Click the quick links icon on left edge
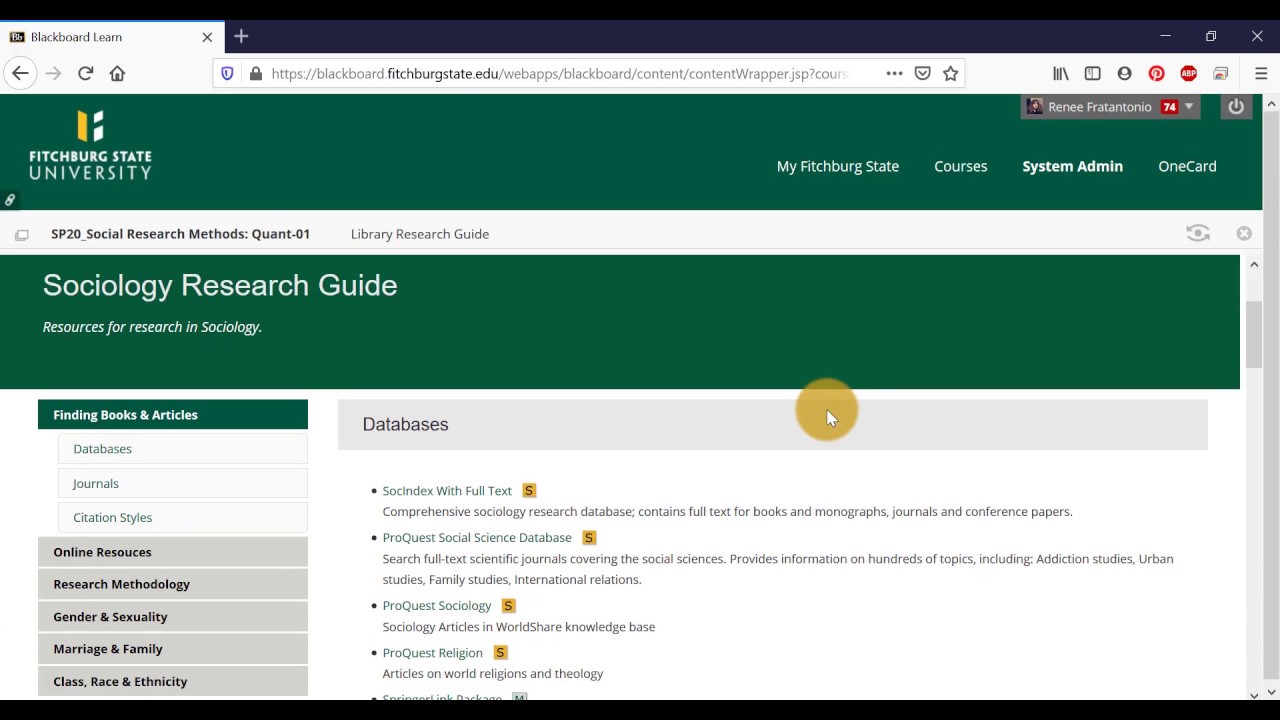Screen dimensions: 1280x720 9,200
